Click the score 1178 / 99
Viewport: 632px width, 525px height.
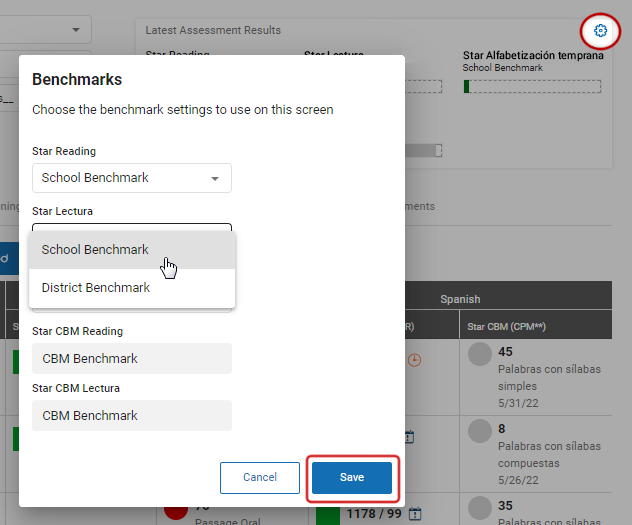pyautogui.click(x=374, y=514)
